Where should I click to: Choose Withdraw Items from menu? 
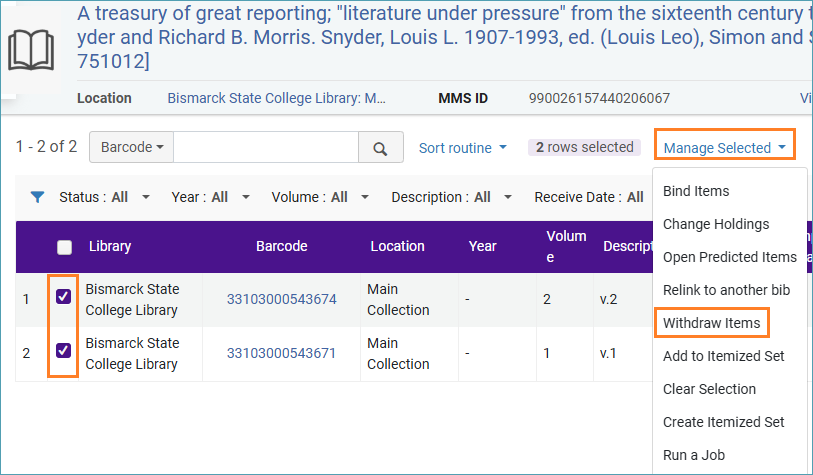click(711, 323)
